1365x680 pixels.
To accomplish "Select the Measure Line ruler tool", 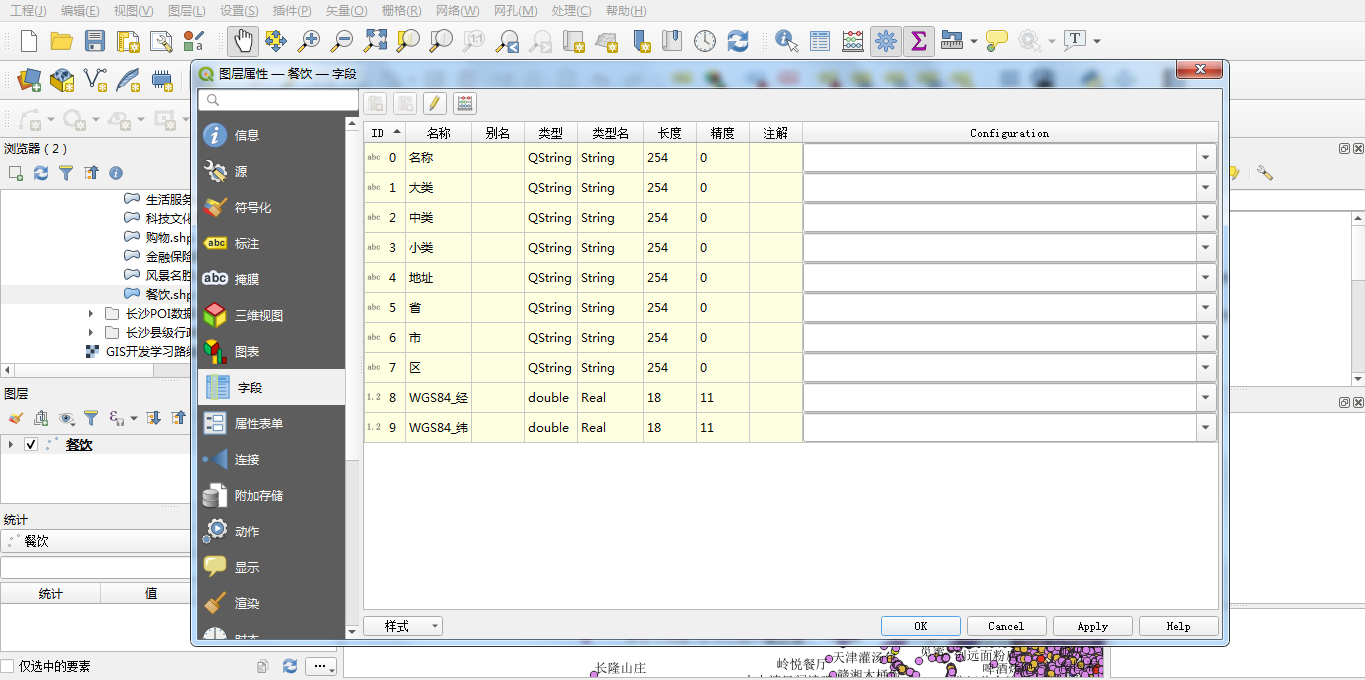I will [x=952, y=41].
